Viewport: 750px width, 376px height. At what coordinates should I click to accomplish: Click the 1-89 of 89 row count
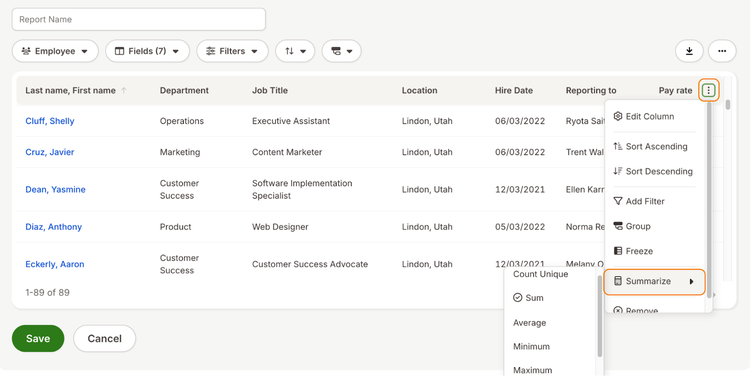(47, 292)
